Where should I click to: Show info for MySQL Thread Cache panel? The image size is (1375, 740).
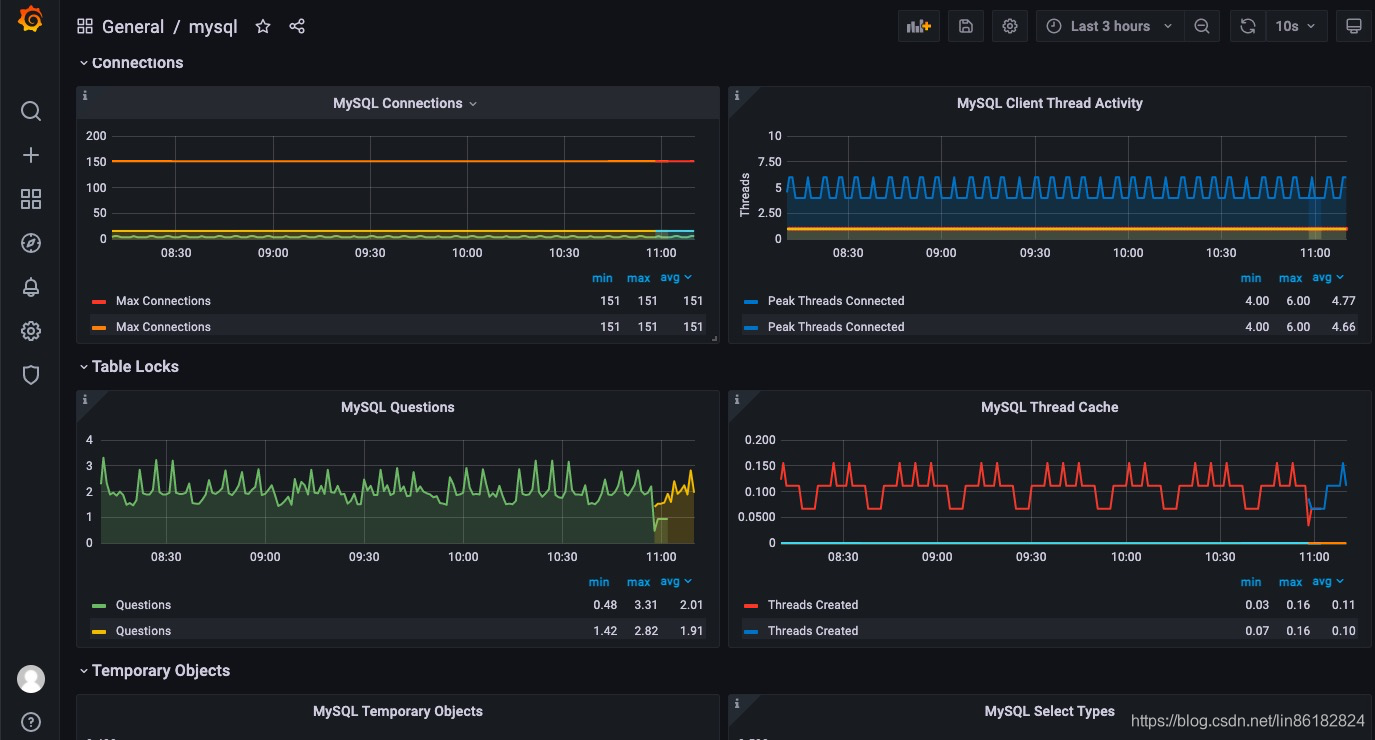[x=737, y=400]
